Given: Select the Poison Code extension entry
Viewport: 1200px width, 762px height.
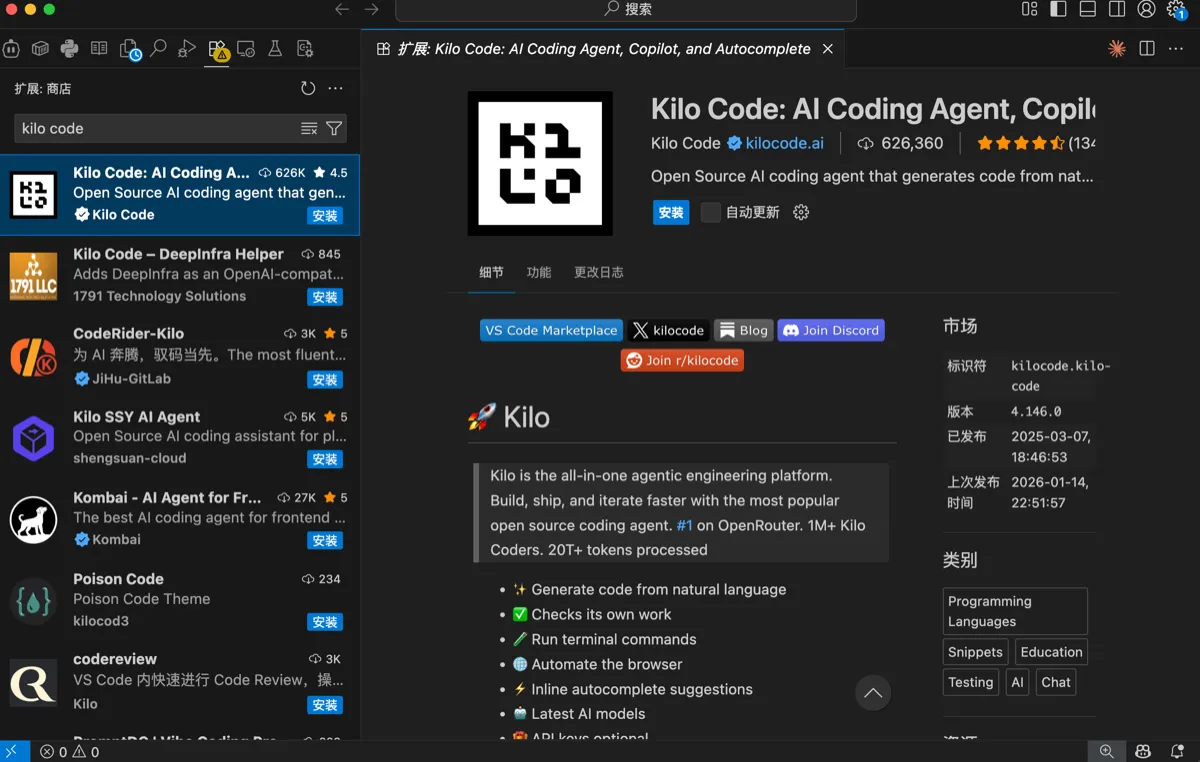Looking at the screenshot, I should pos(180,600).
